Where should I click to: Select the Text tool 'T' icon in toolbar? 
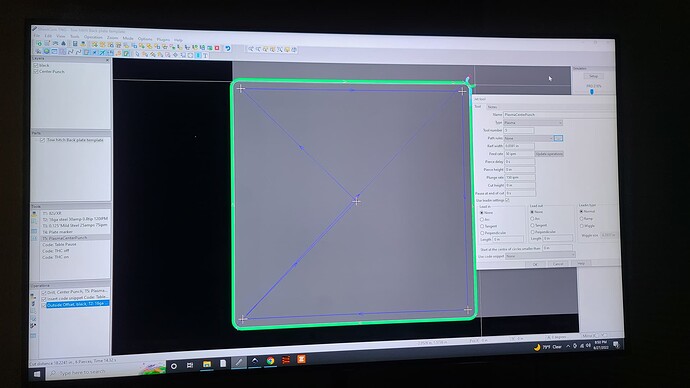pyautogui.click(x=205, y=55)
